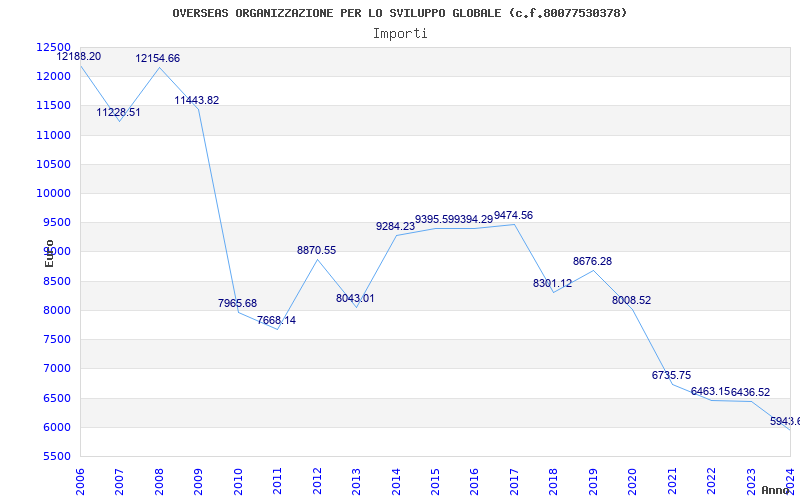Click the 2020 year axis label
The image size is (800, 500).
pyautogui.click(x=633, y=481)
